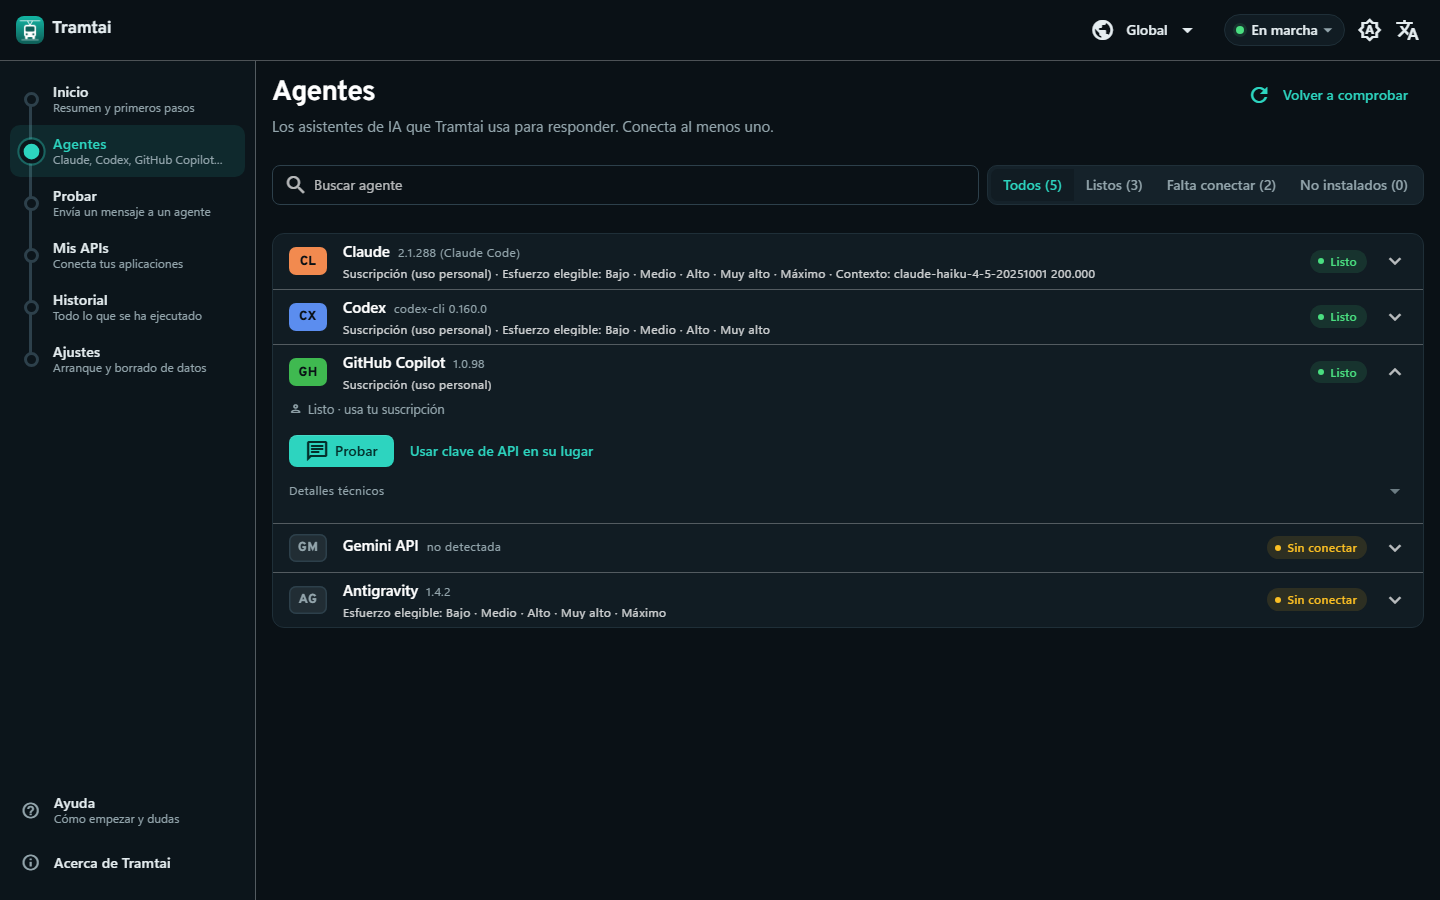The image size is (1440, 900).
Task: Expand the Gemini API row chevron
Action: pos(1395,548)
